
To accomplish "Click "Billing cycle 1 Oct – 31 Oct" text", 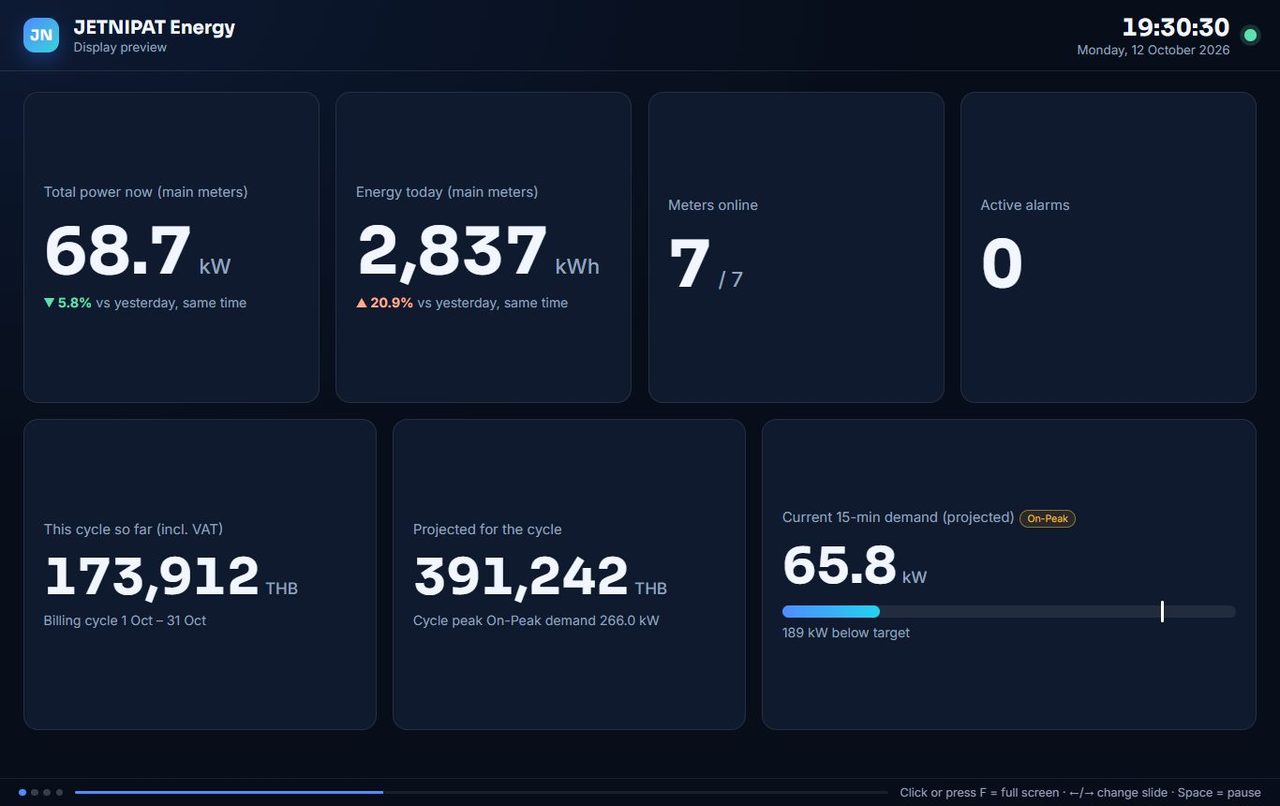I will tap(125, 621).
